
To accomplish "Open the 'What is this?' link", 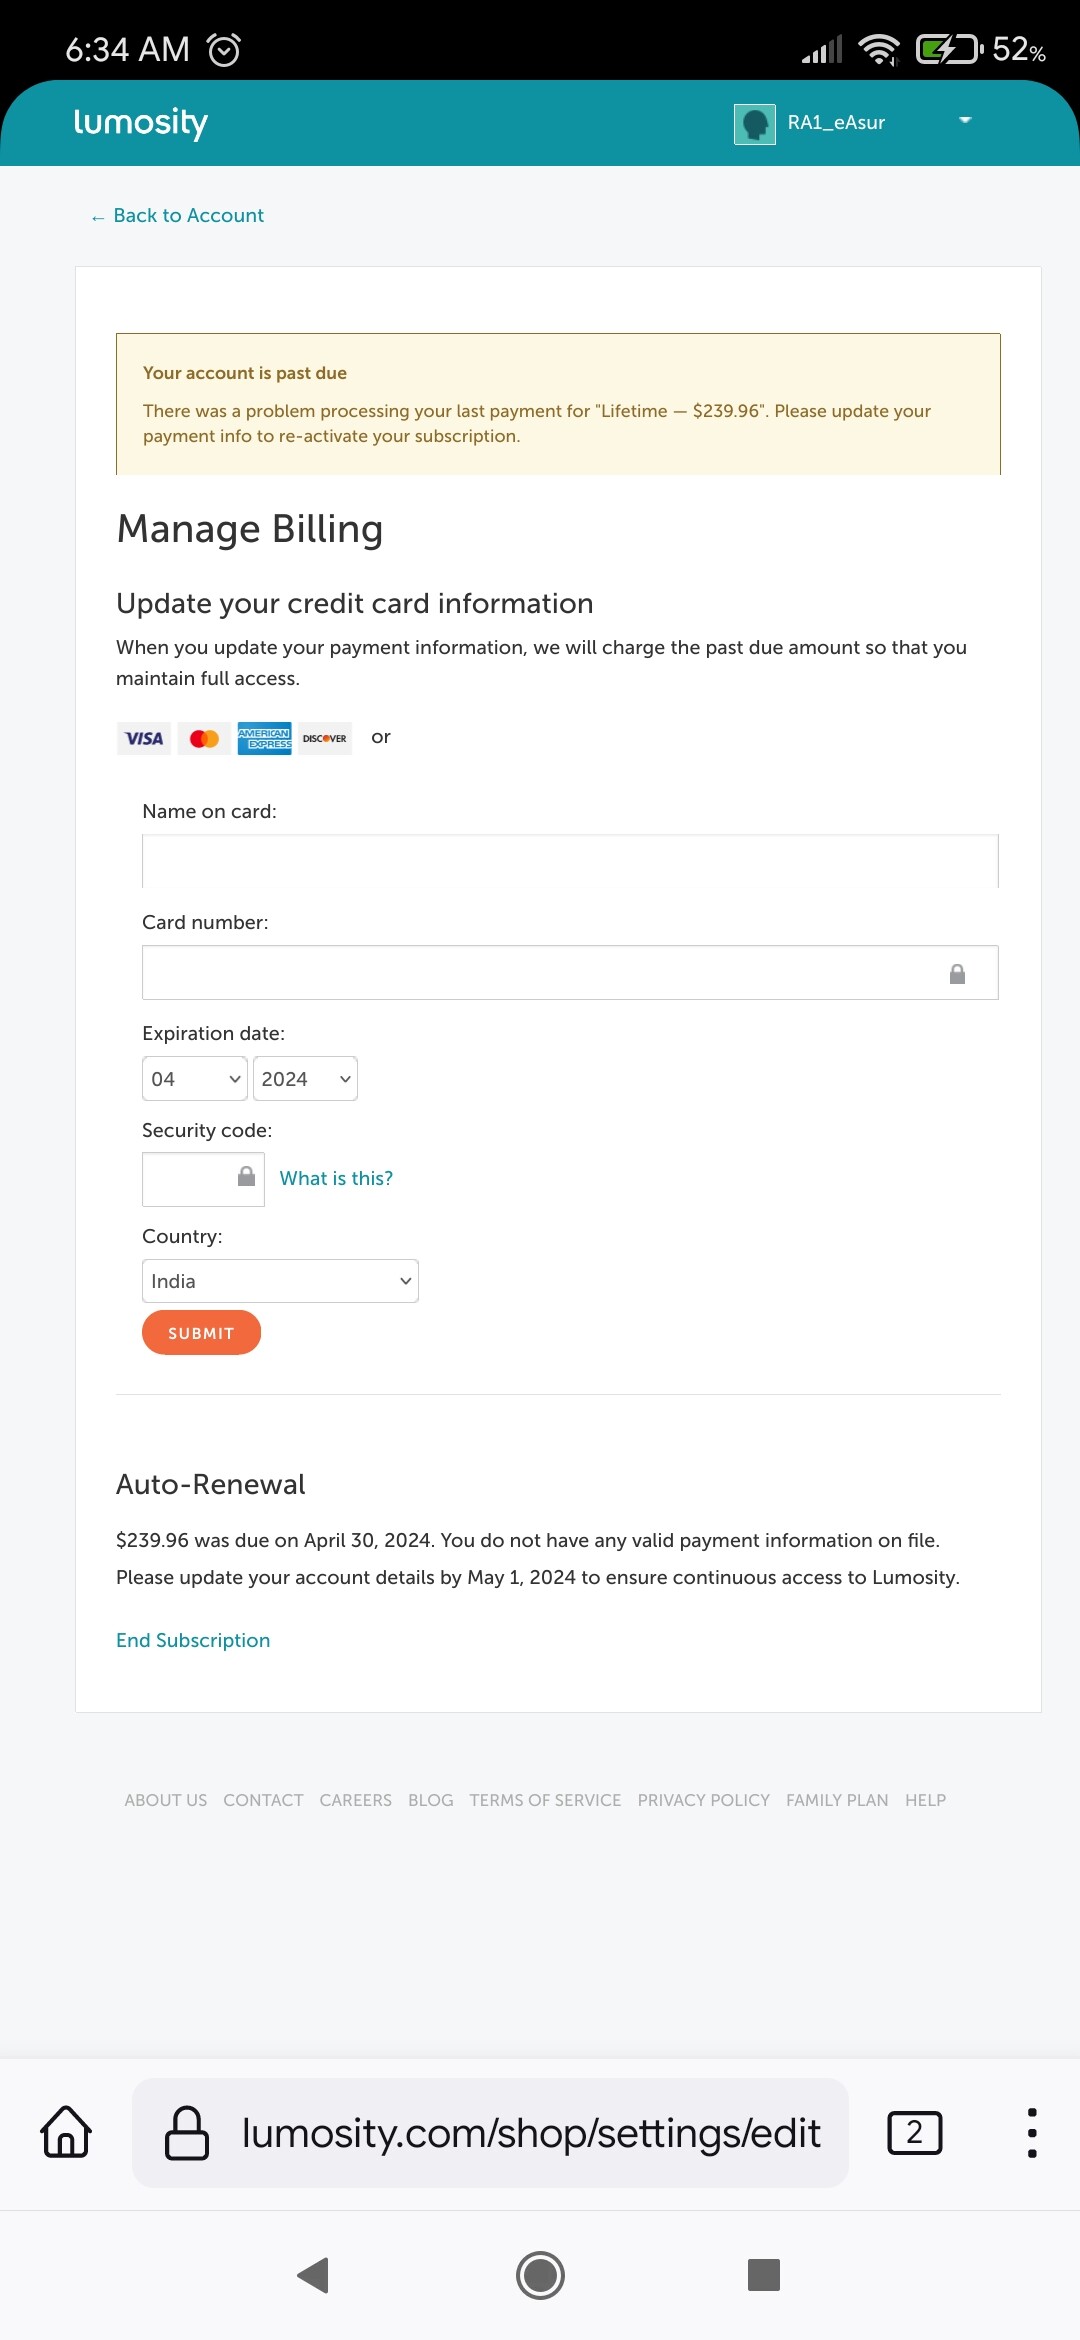I will 336,1179.
